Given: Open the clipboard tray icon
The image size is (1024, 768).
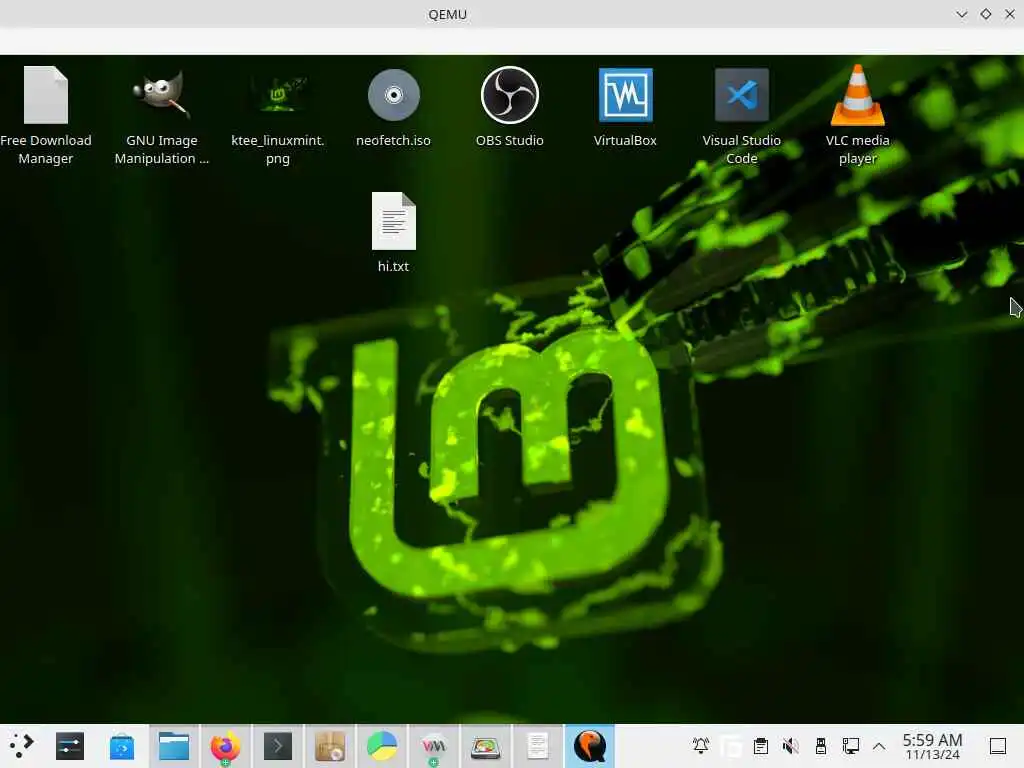Looking at the screenshot, I should coord(760,746).
